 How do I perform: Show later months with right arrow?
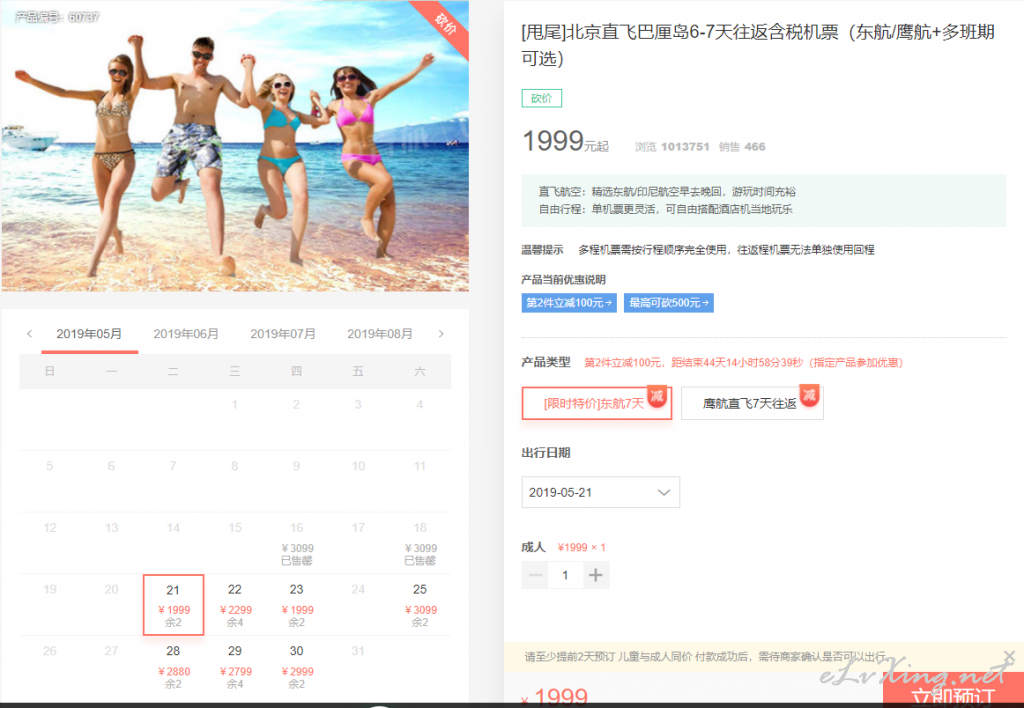441,334
